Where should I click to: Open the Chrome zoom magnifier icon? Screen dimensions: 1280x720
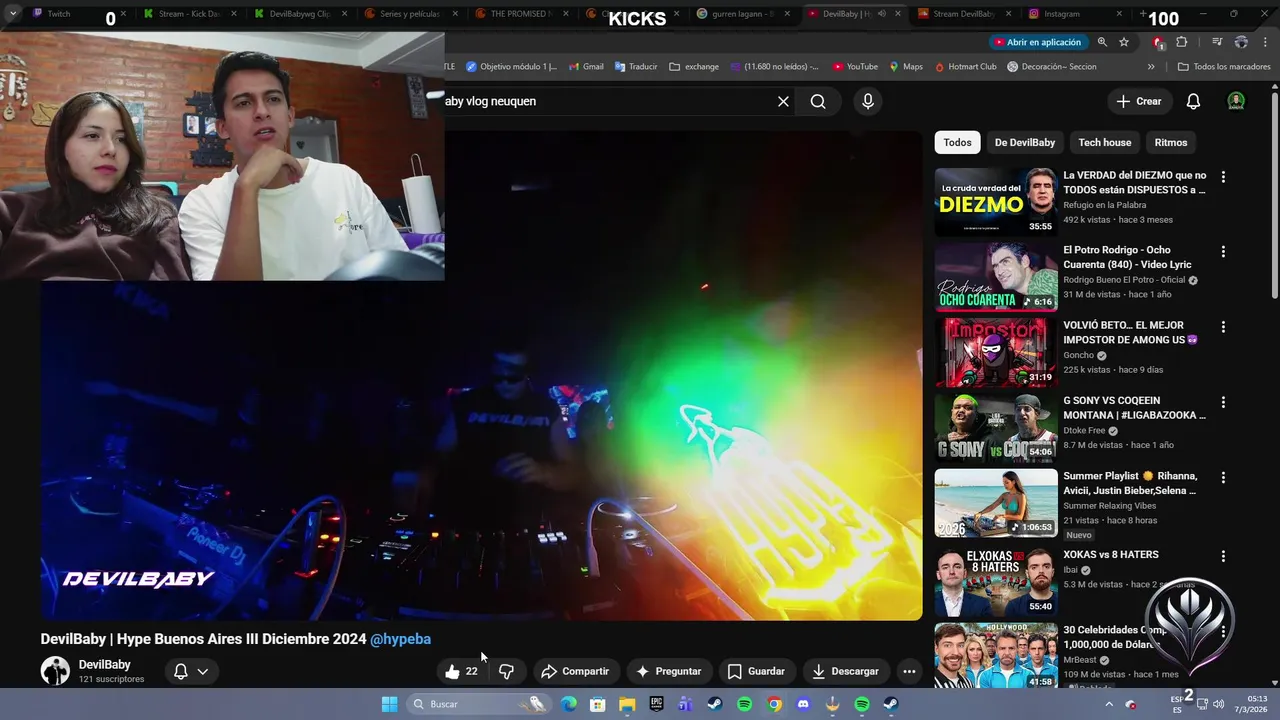tap(1102, 42)
